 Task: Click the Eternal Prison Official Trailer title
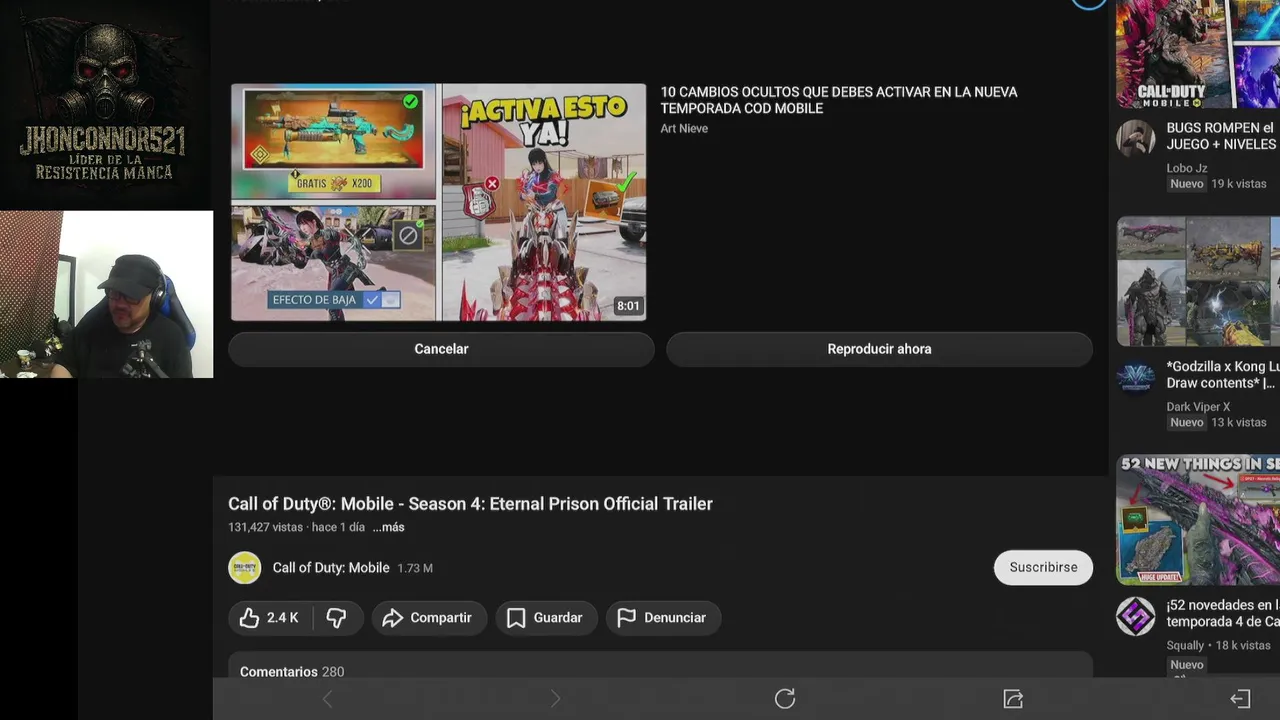[470, 504]
